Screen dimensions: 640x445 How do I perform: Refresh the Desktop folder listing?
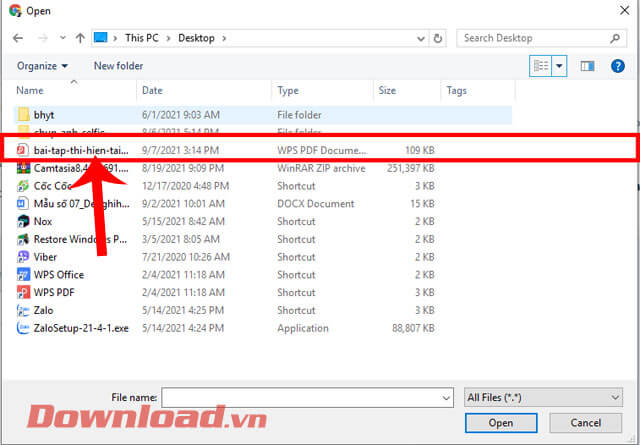(x=438, y=38)
